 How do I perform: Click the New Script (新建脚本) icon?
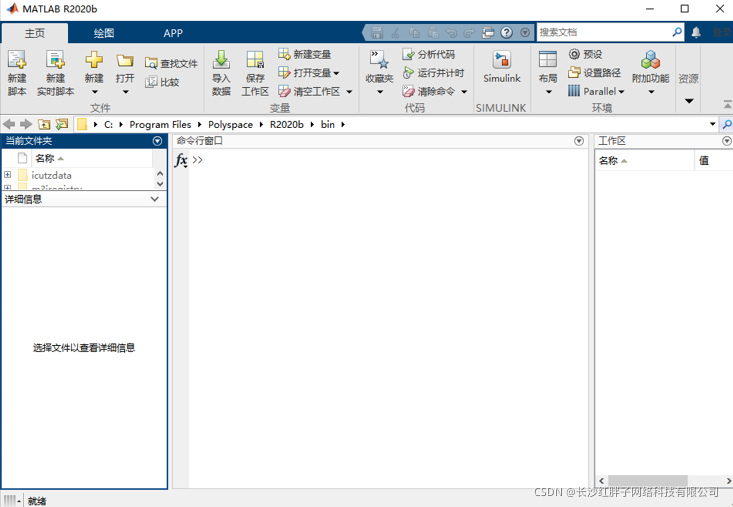(17, 60)
